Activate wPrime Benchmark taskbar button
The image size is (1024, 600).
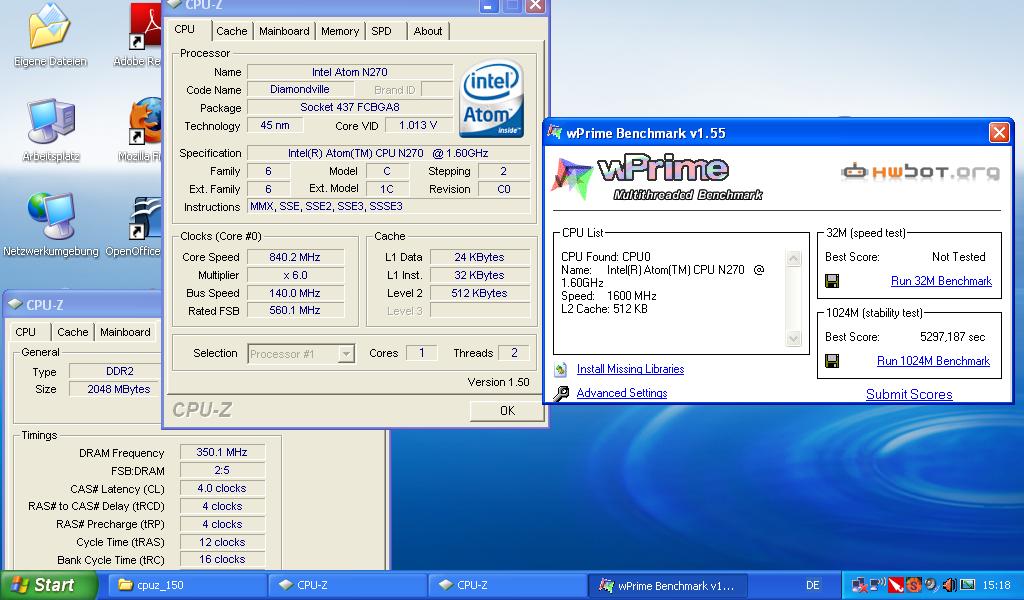pyautogui.click(x=669, y=585)
